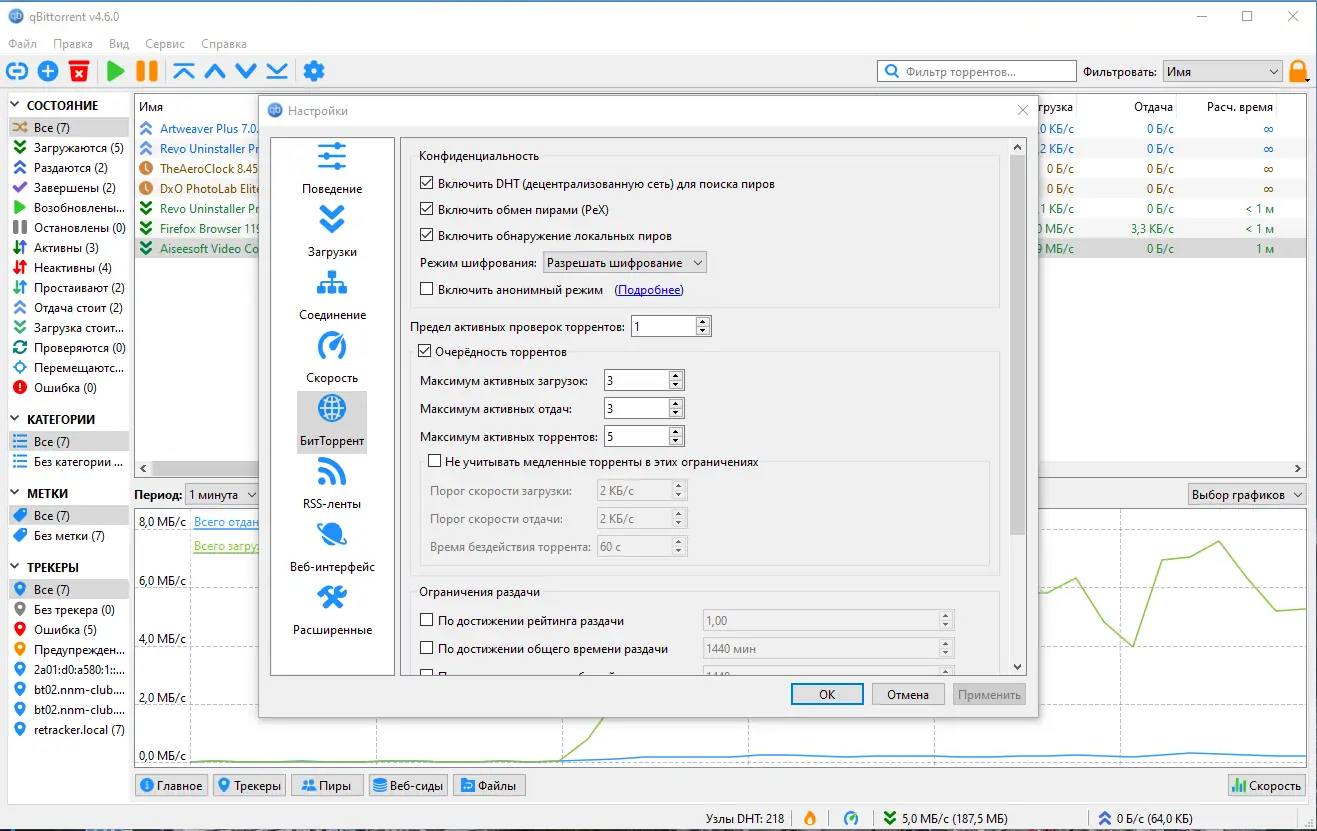
Task: Switch to Загрузки settings section
Action: tap(332, 233)
